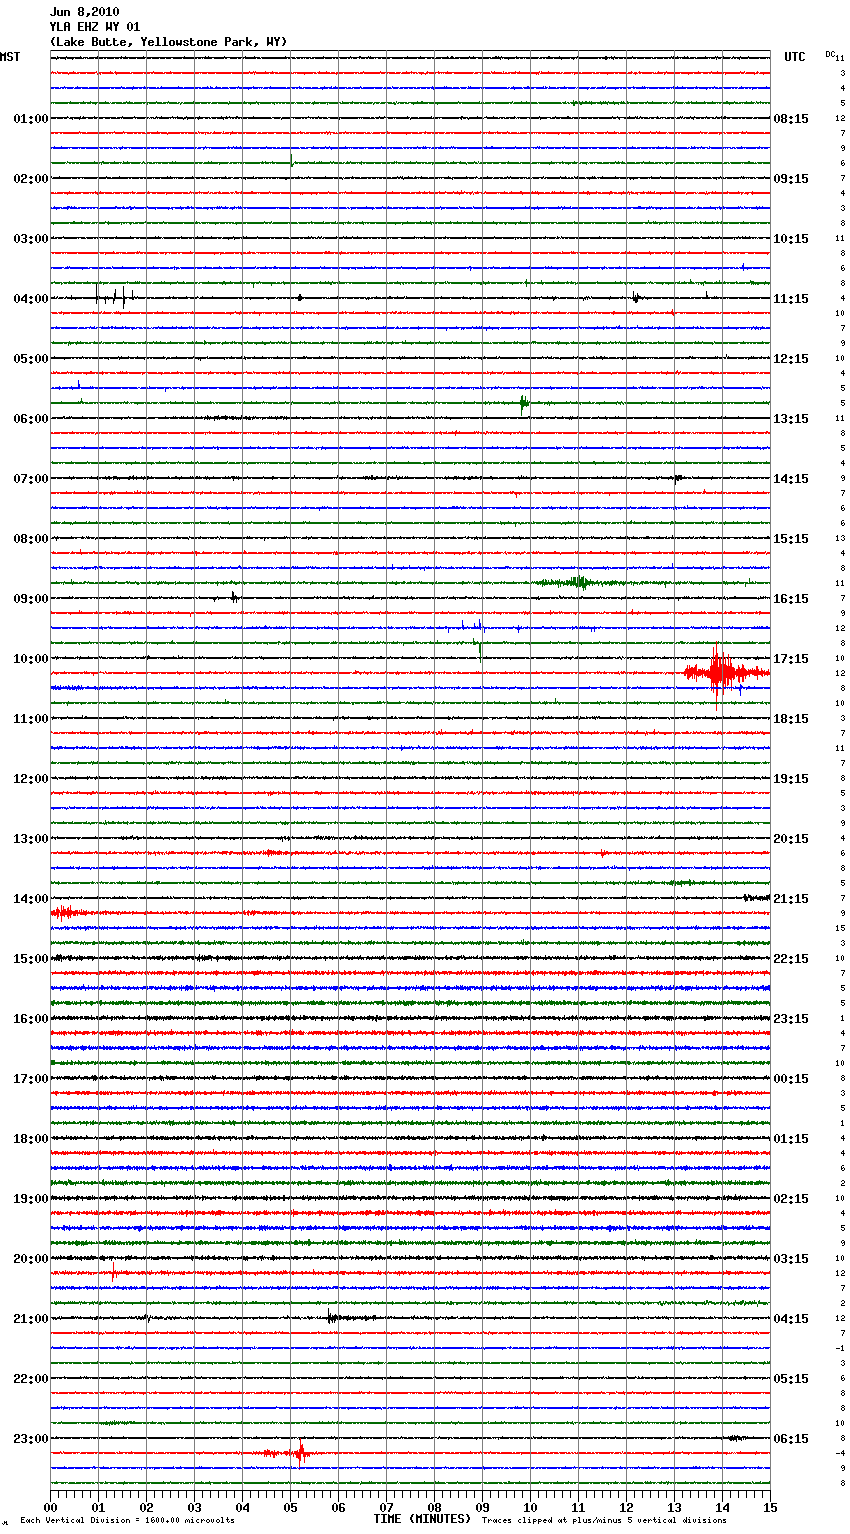850x1534 pixels.
Task: Click the 21:15 UTC time label
Action: point(791,899)
